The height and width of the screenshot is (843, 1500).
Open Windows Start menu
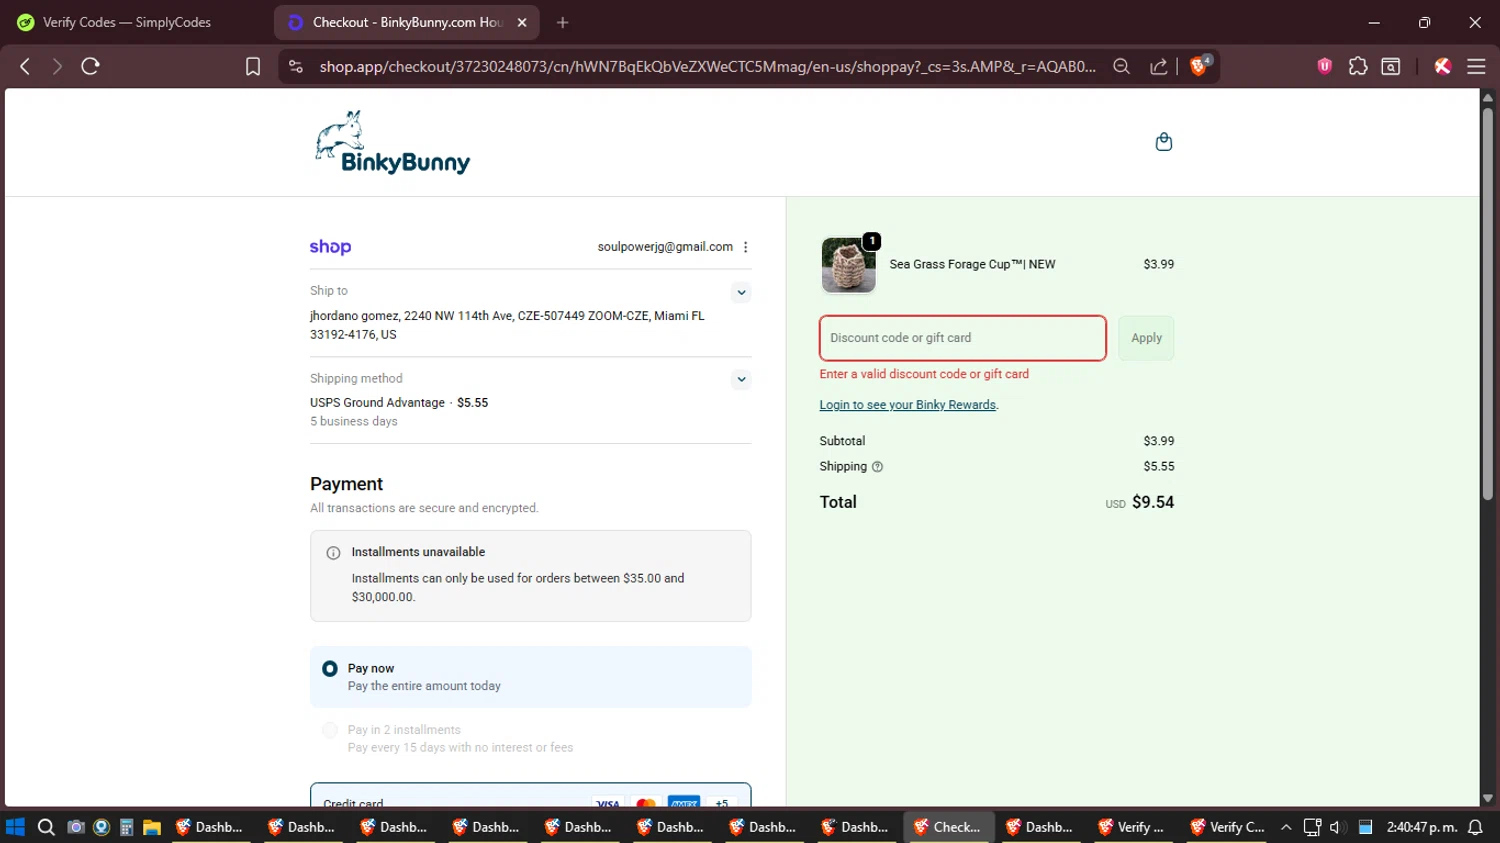pos(15,827)
